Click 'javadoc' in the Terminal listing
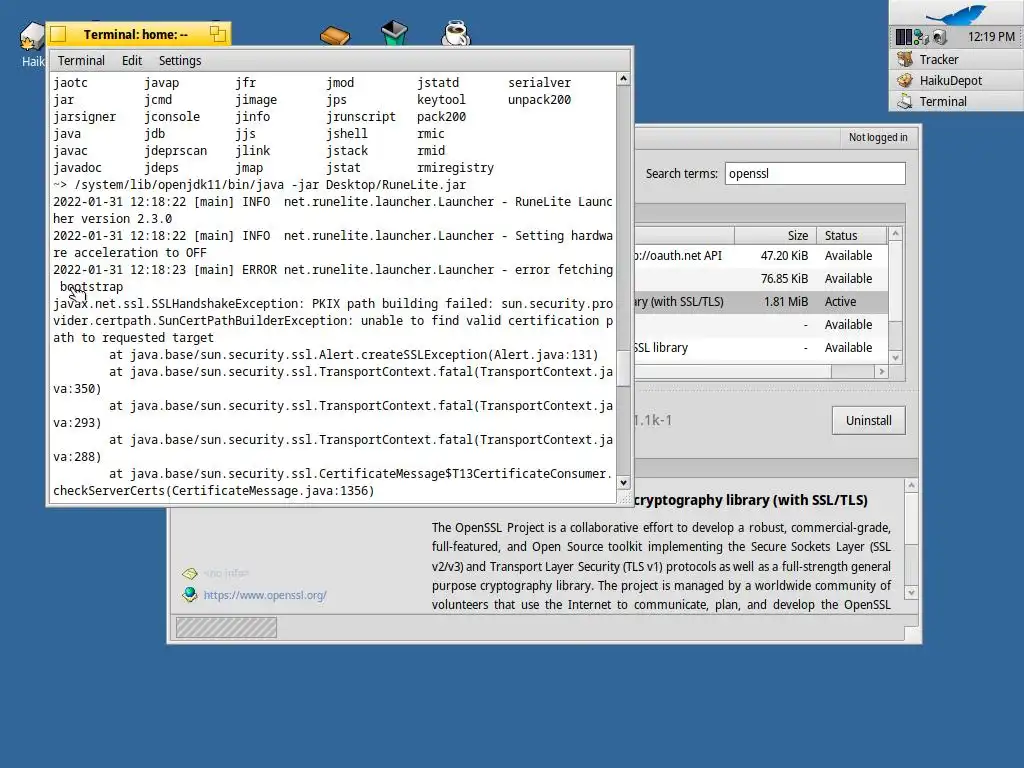Screen dimensions: 1024x768 [x=78, y=167]
